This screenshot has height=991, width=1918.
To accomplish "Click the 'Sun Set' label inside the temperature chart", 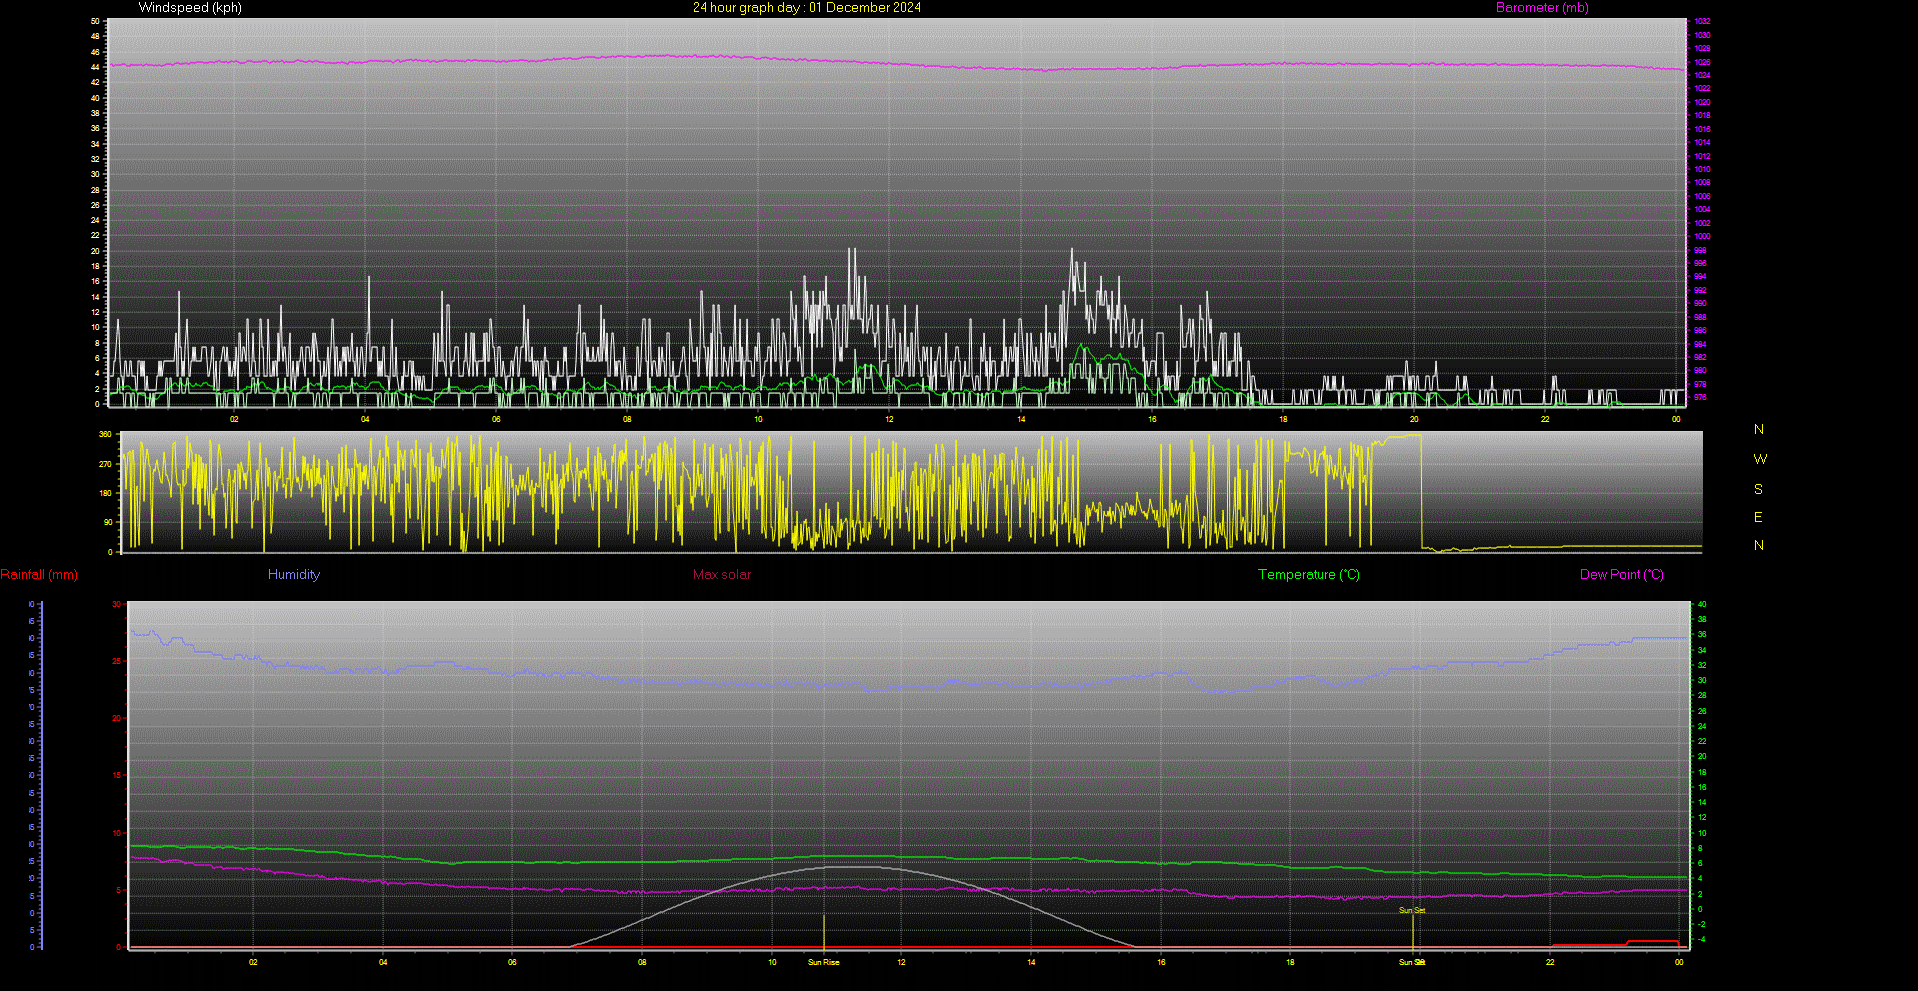I will pos(1412,910).
